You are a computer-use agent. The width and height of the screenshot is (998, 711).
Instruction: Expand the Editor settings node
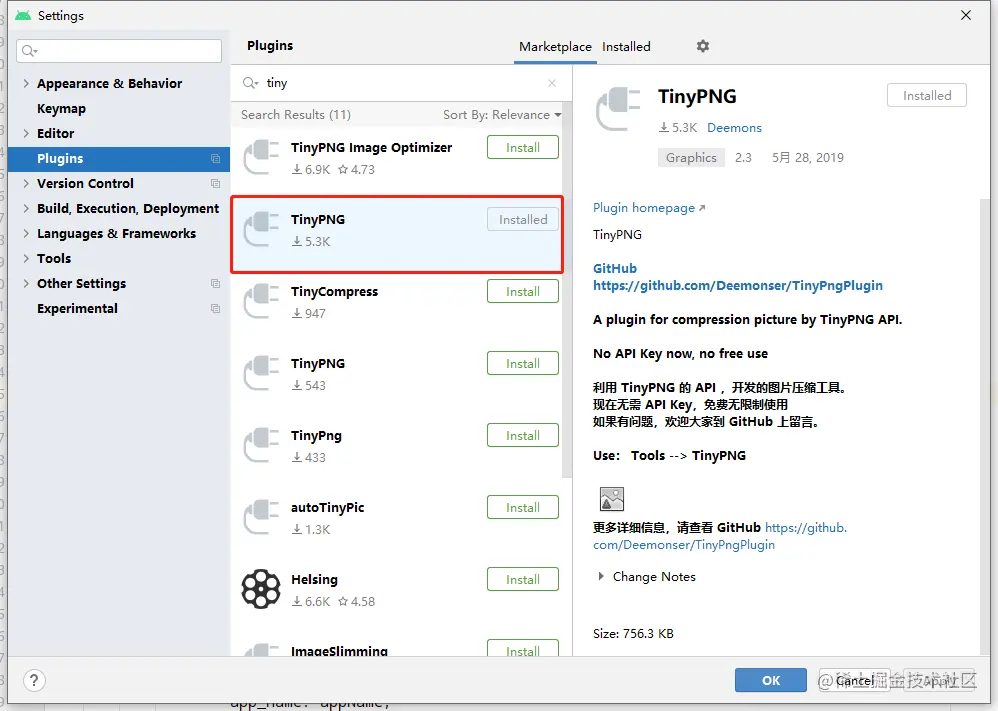26,133
